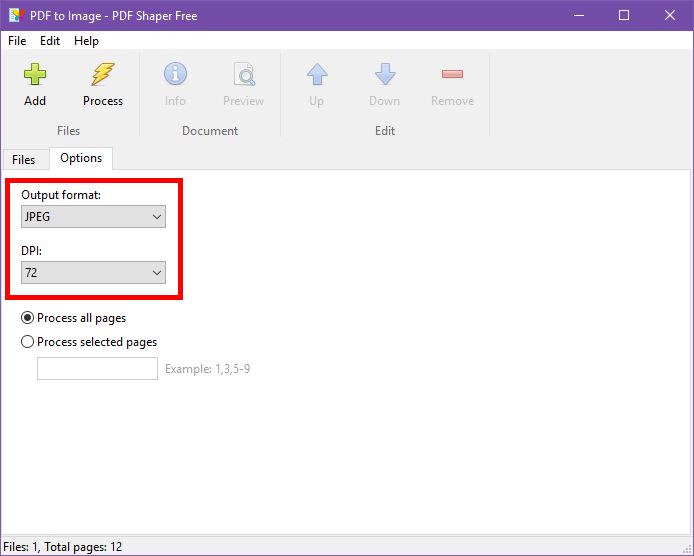Viewport: 694px width, 556px height.
Task: Click the green Add files icon
Action: click(35, 74)
